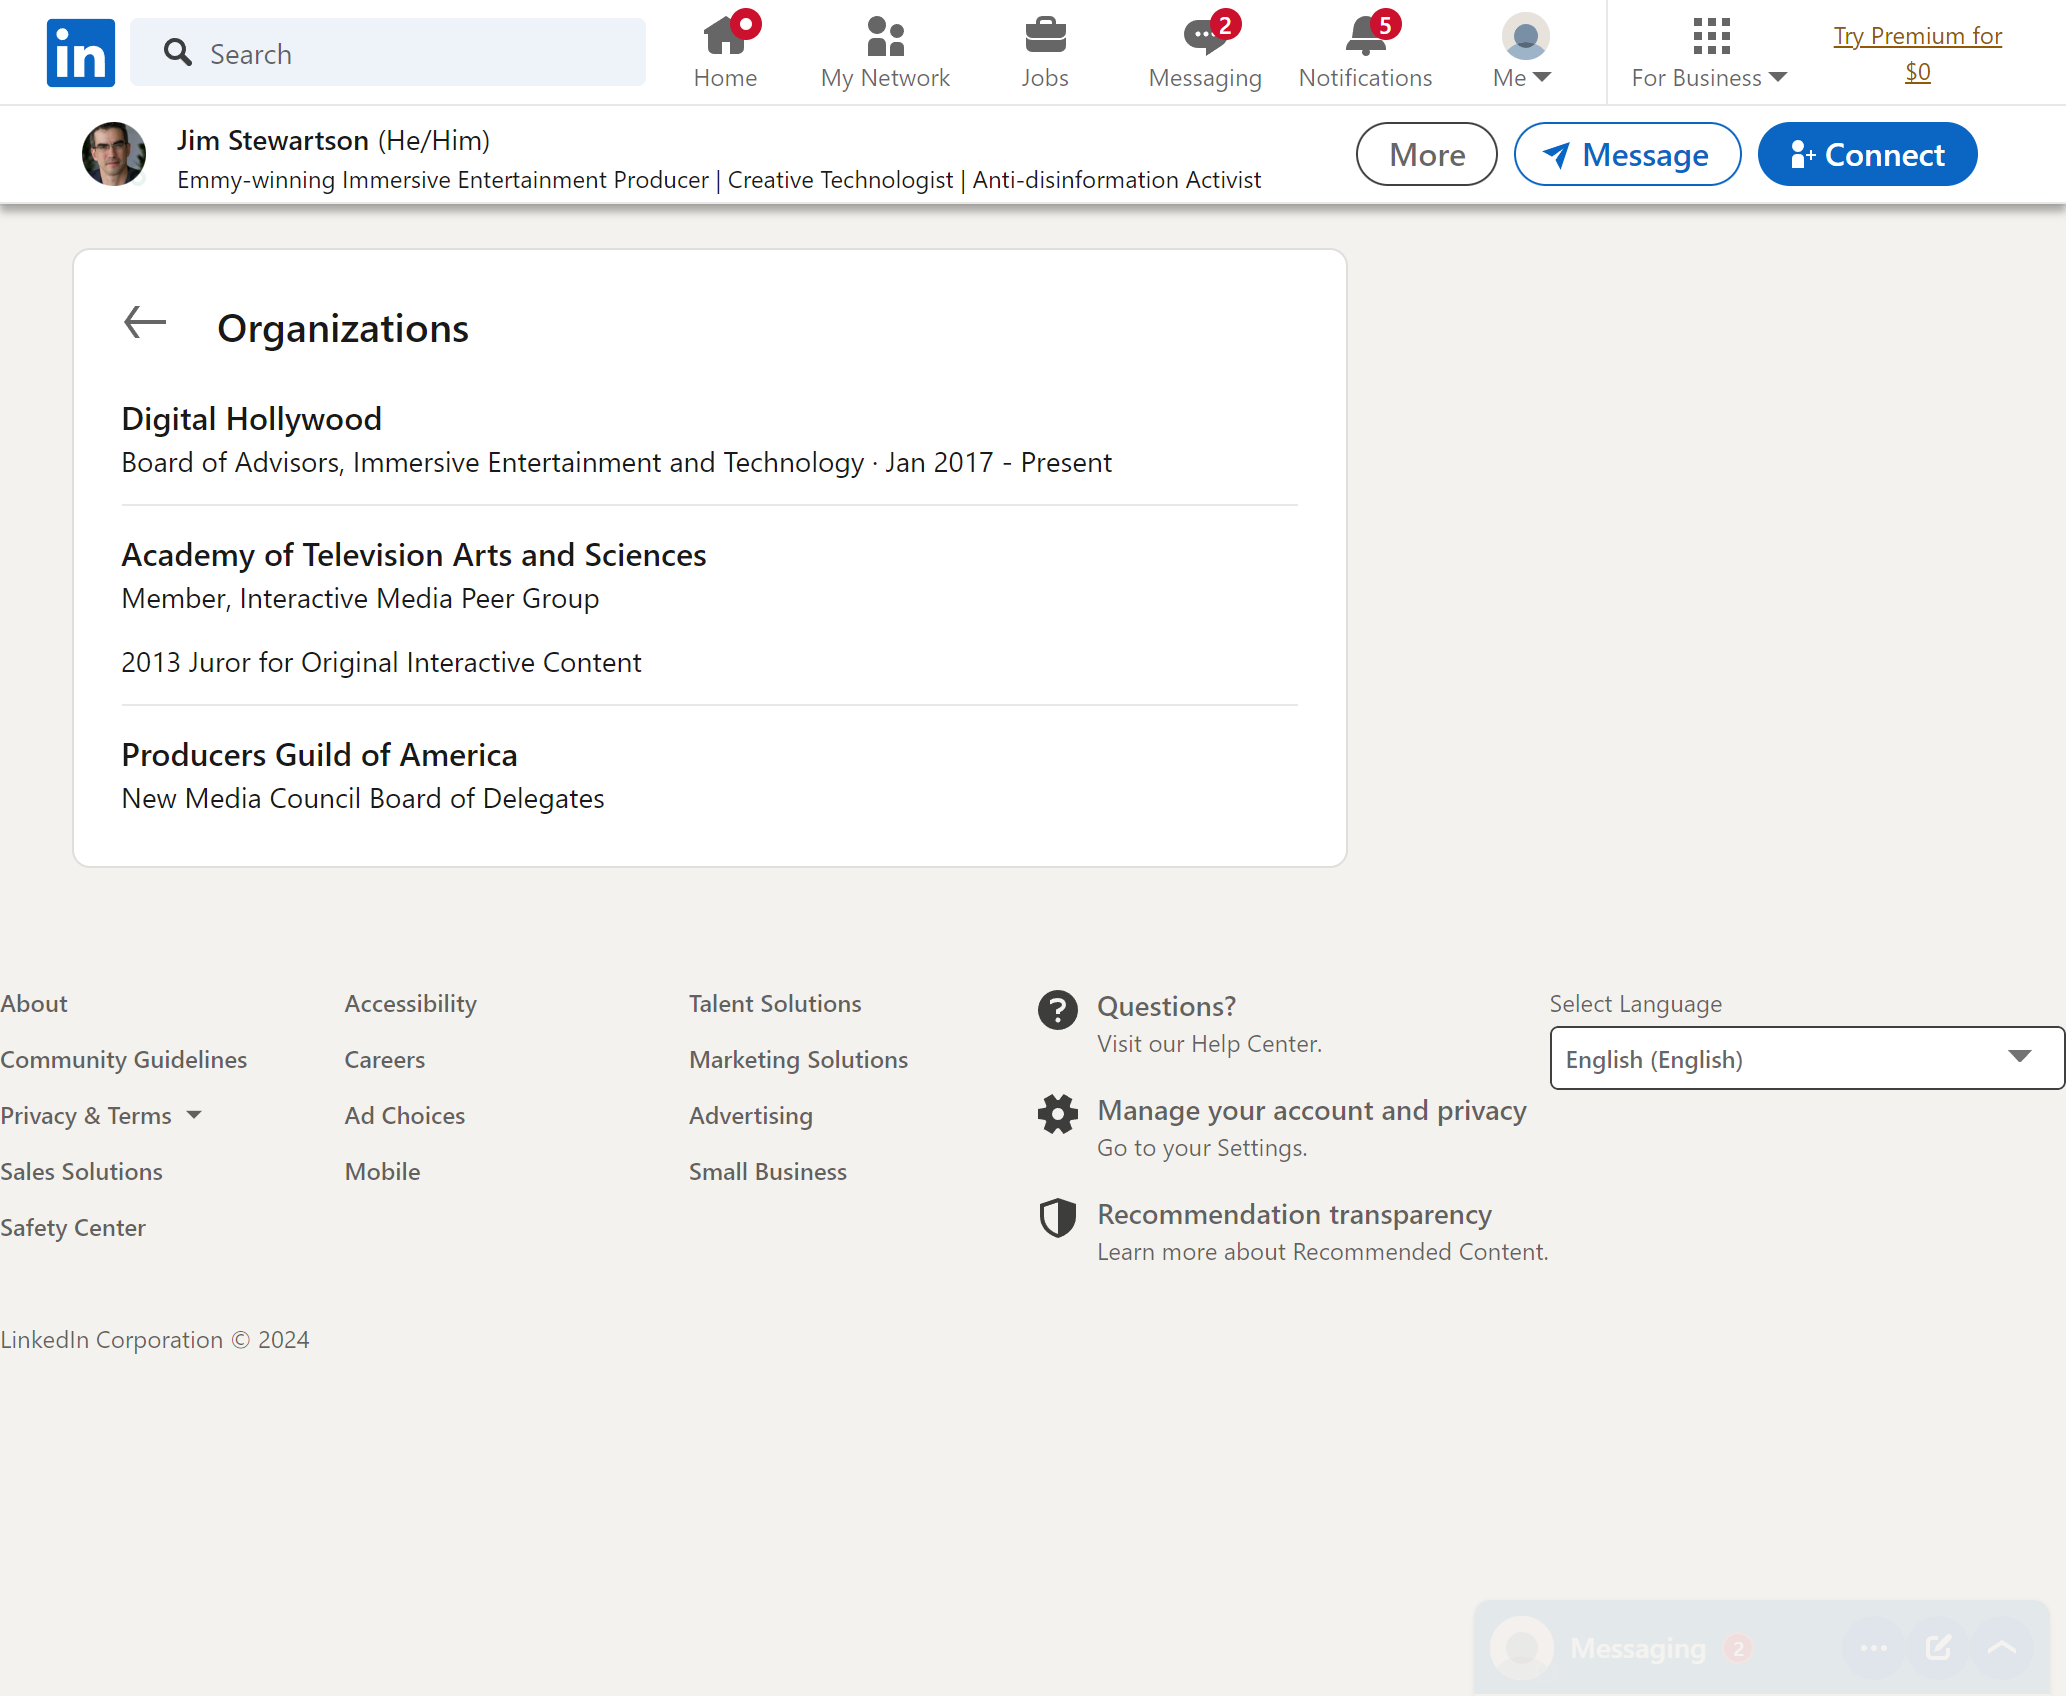Click the Settings gear icon in footer
Screen dimensions: 2066x1696
[x=1057, y=1114]
